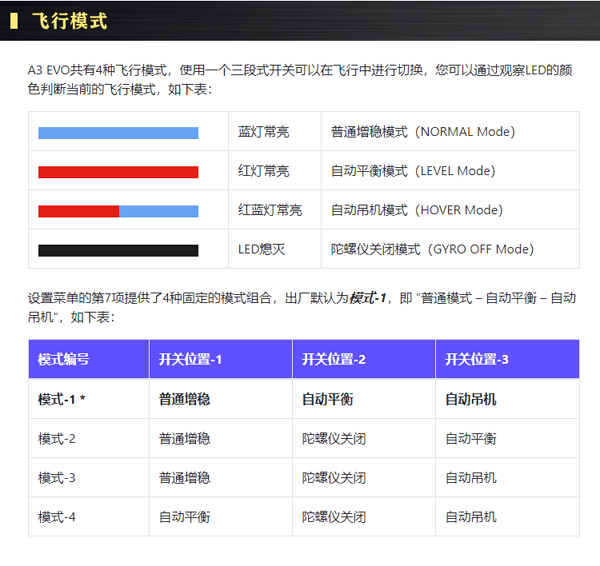
Task: Click the 开关位置-3 column header
Action: [x=477, y=359]
